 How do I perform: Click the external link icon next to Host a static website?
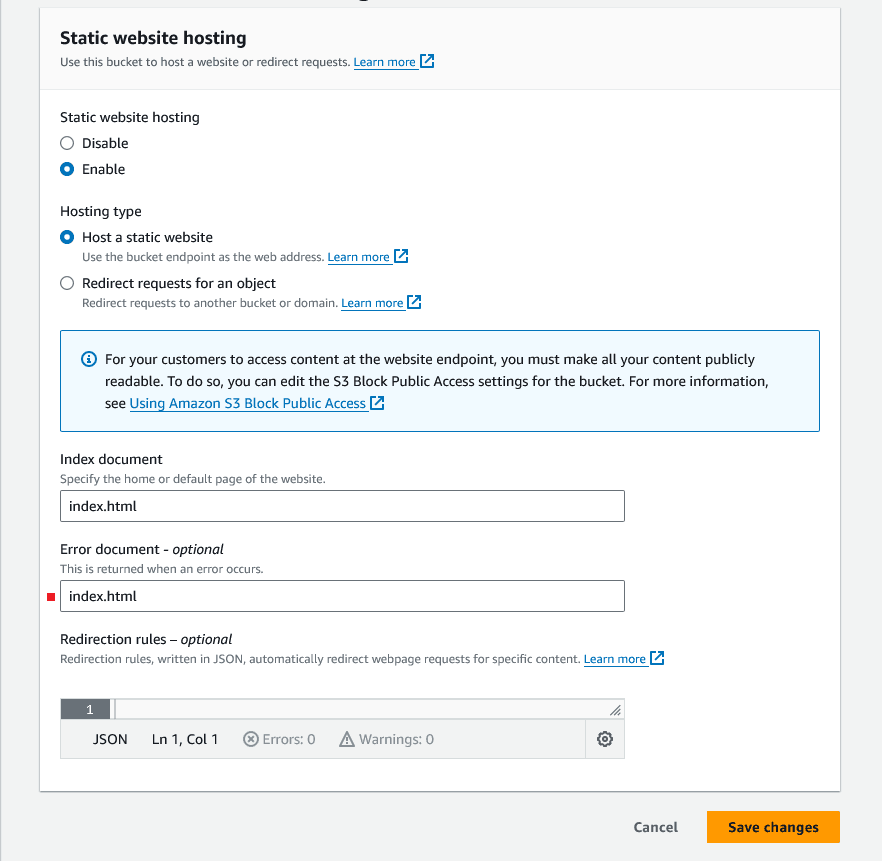click(x=402, y=256)
